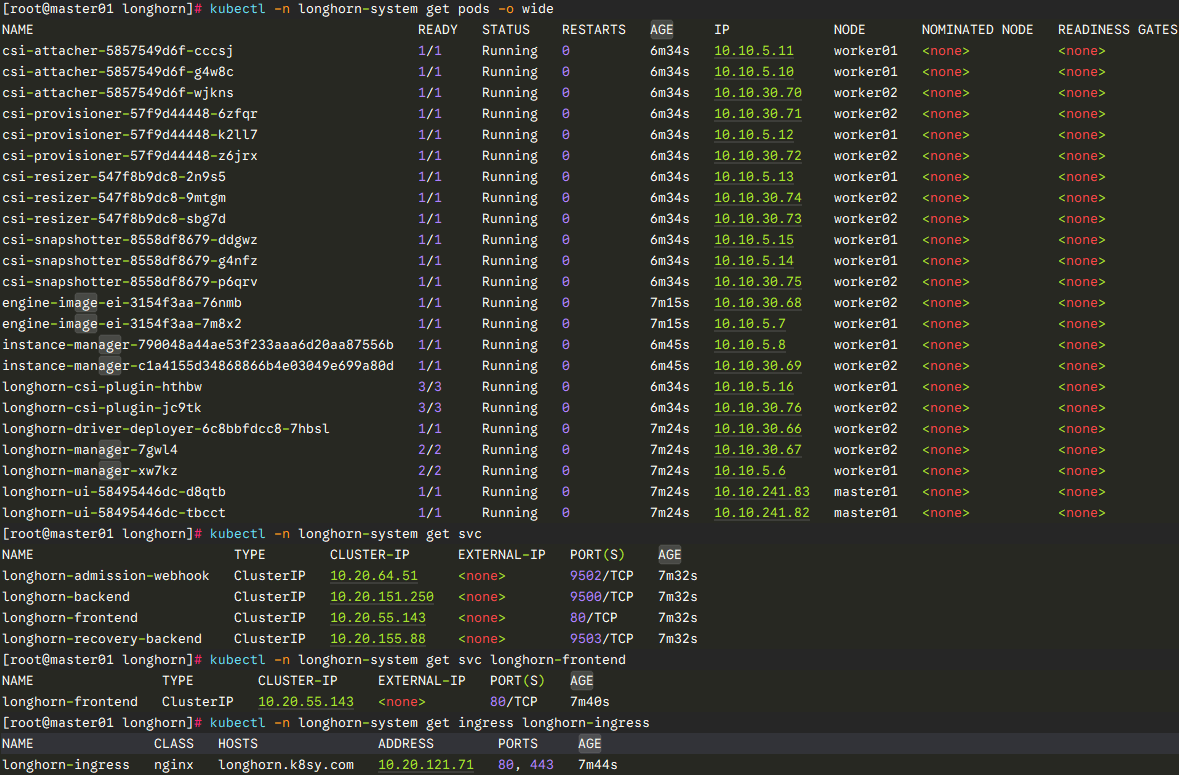Click the READINESS GATES column header

pyautogui.click(x=1117, y=30)
